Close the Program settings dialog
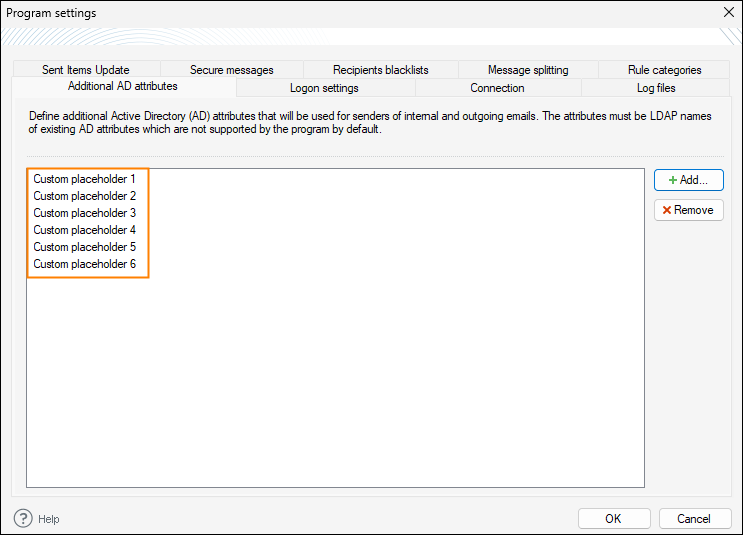The image size is (743, 535). (728, 13)
